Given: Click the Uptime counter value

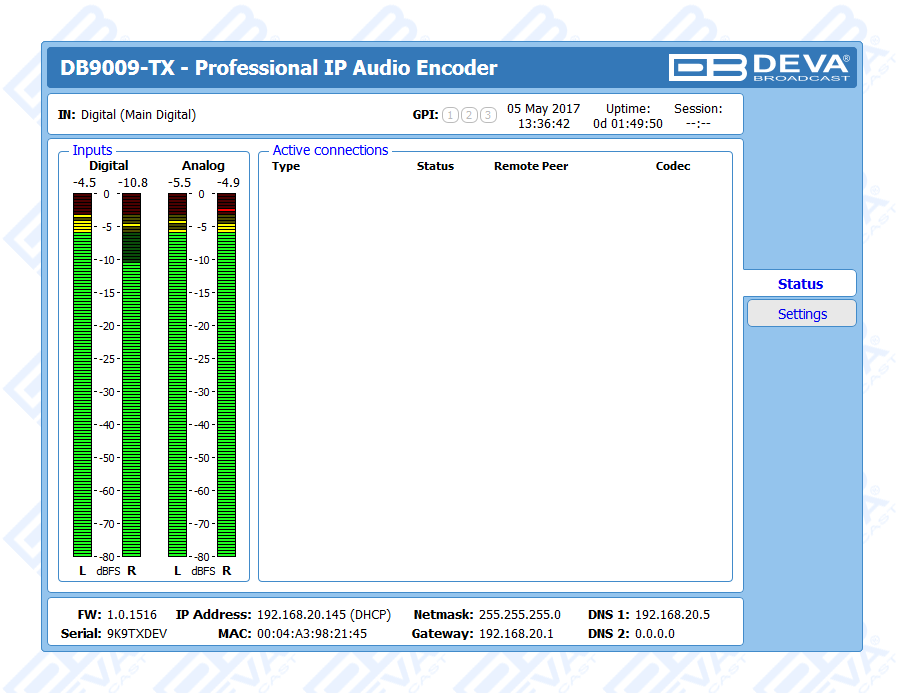Looking at the screenshot, I should (x=628, y=124).
